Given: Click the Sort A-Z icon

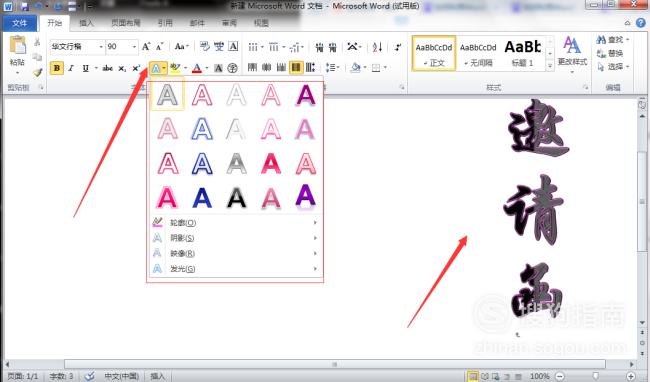Looking at the screenshot, I should tap(377, 47).
